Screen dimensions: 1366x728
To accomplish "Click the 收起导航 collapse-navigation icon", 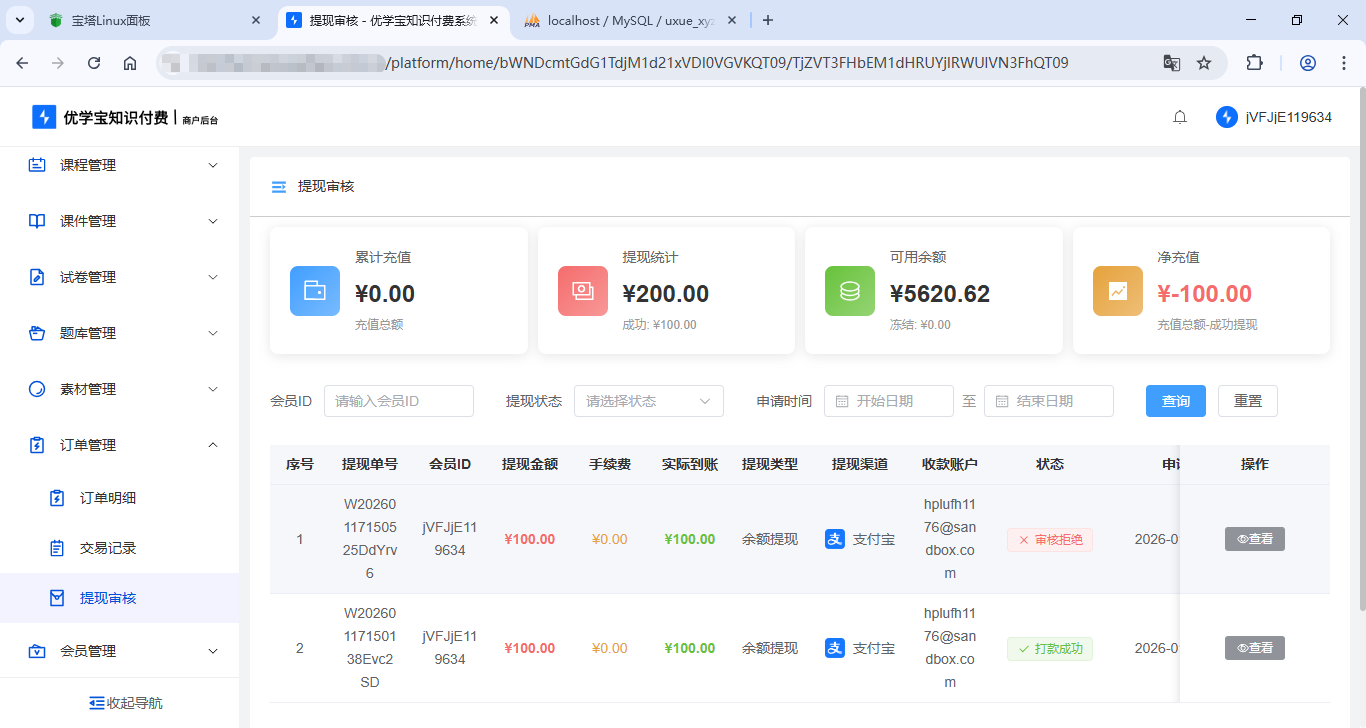I will click(x=96, y=702).
